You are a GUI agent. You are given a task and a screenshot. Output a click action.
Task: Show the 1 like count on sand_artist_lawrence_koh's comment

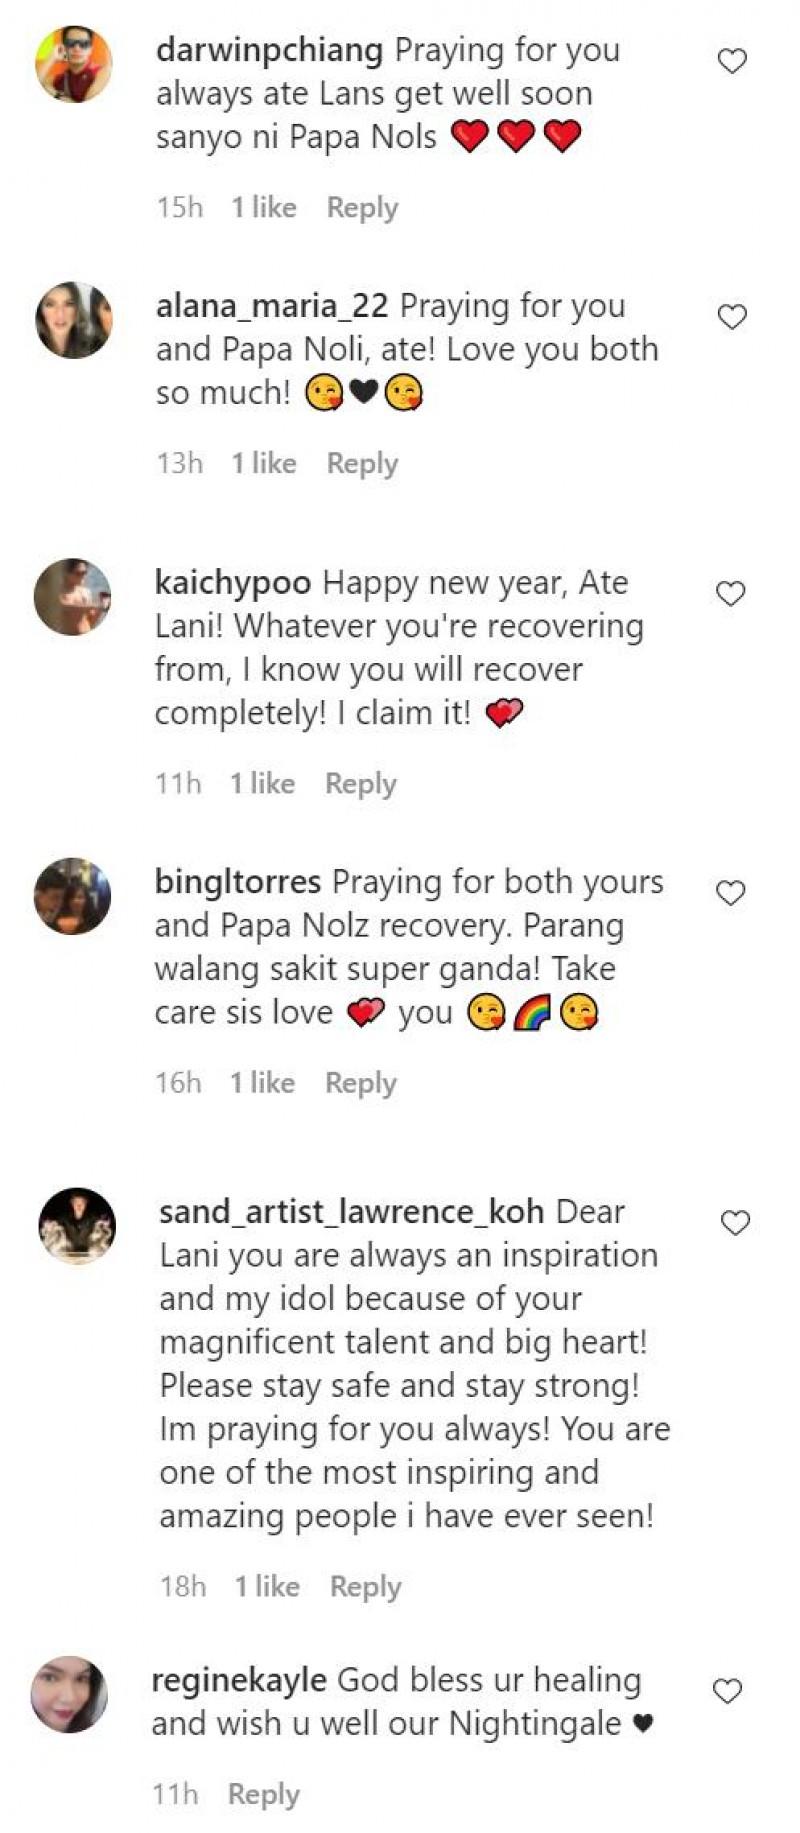(267, 1587)
